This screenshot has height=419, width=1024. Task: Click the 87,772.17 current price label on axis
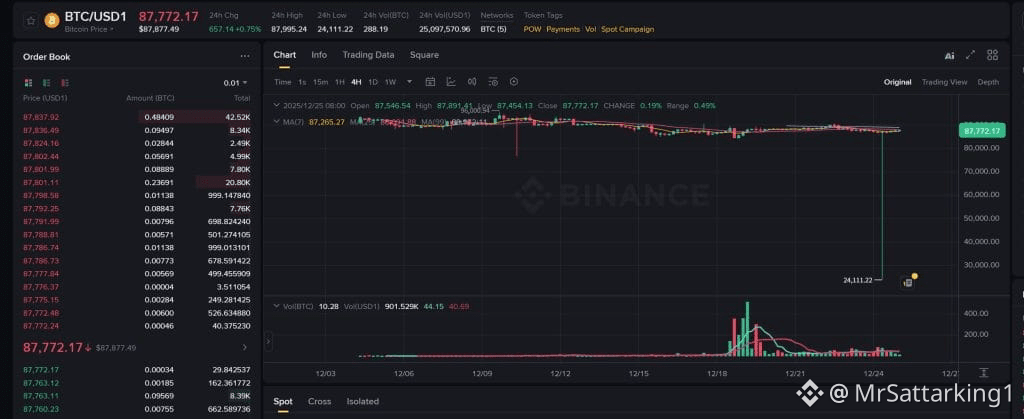980,131
